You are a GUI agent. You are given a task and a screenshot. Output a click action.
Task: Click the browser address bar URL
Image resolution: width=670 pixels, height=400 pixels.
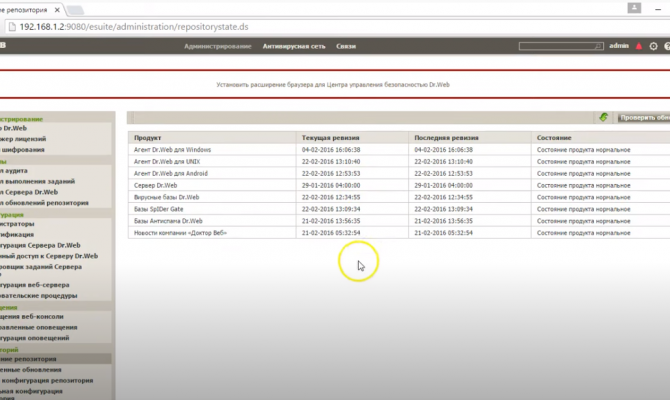[x=134, y=27]
